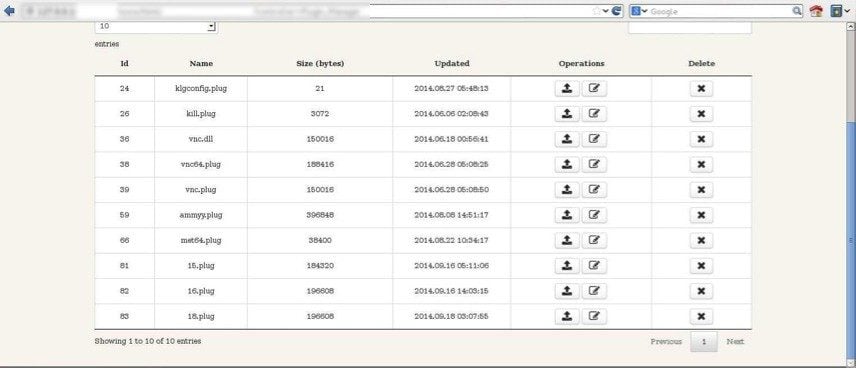Image resolution: width=856 pixels, height=368 pixels.
Task: Click the table search input field
Action: click(x=690, y=27)
